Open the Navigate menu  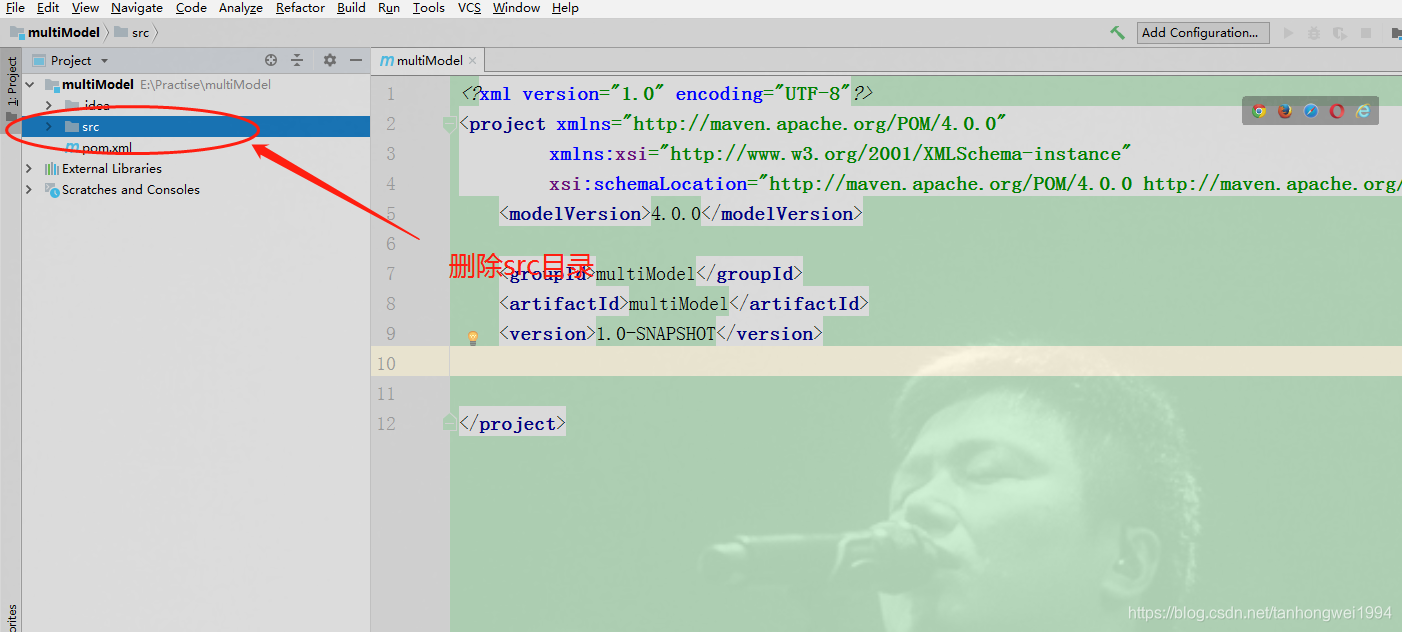coord(137,8)
